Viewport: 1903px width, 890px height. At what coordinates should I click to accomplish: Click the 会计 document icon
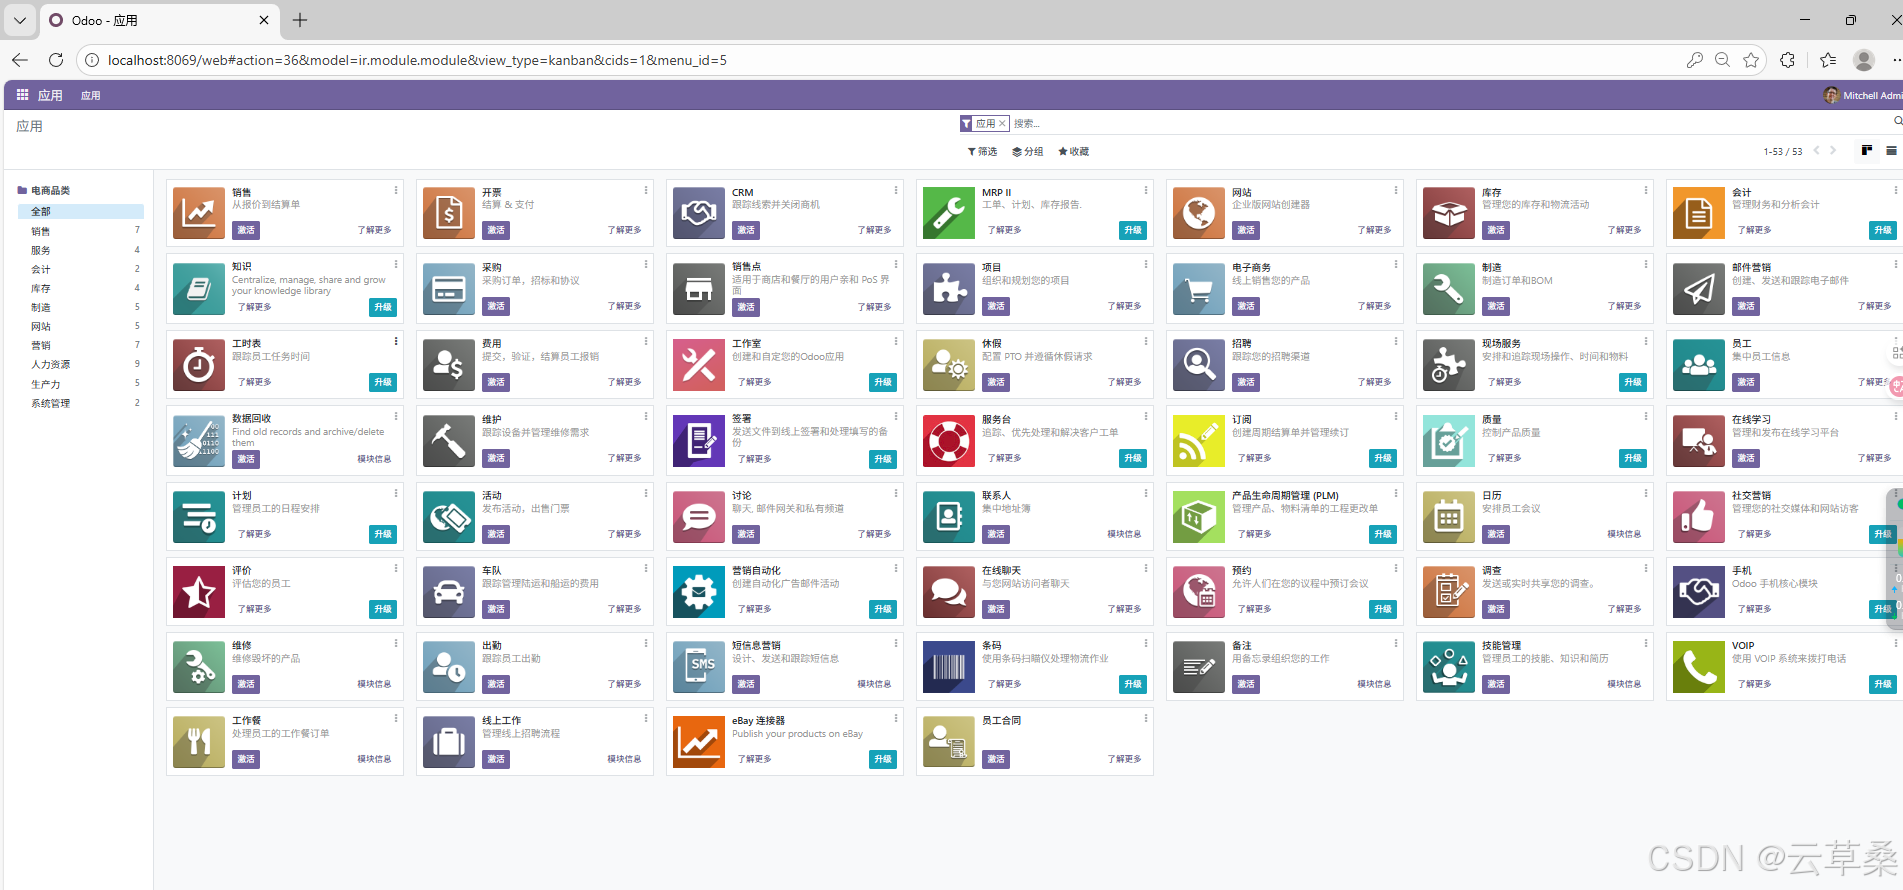coord(1698,213)
